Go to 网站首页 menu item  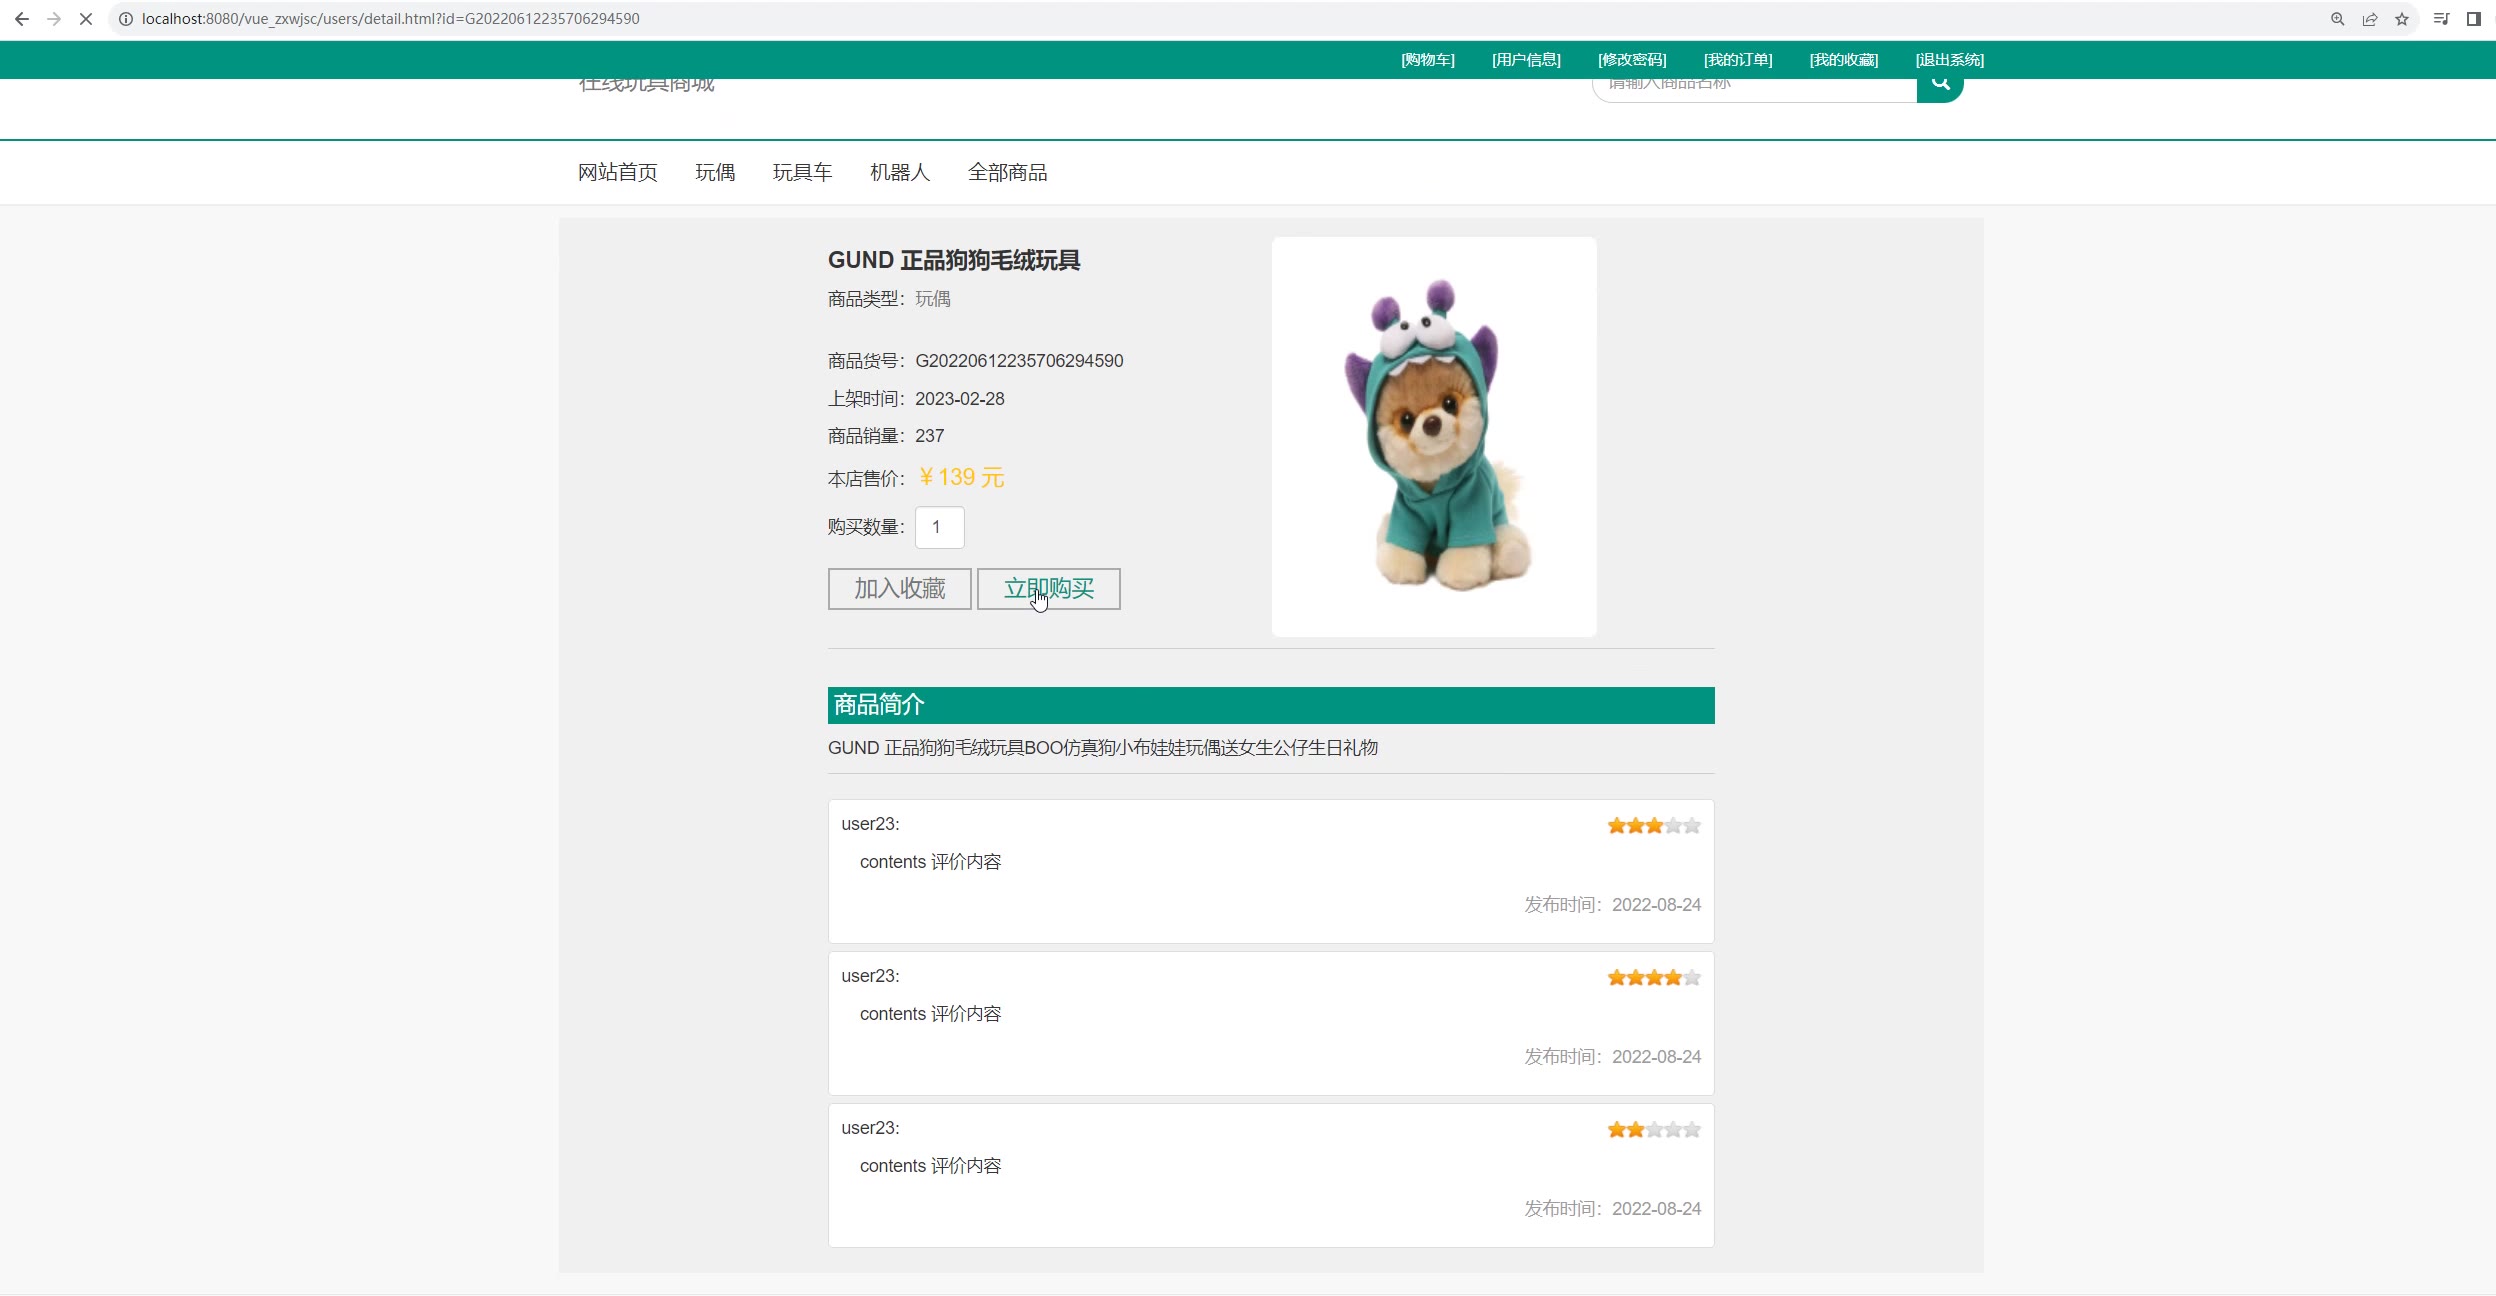point(618,173)
